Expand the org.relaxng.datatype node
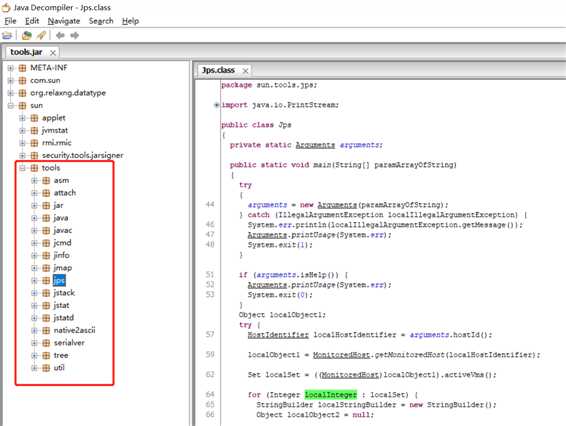 11,93
